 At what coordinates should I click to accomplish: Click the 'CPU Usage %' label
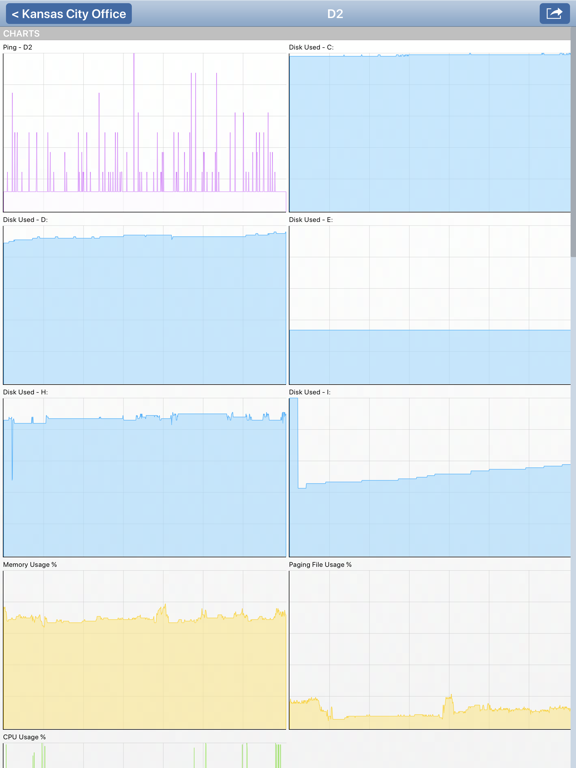coord(24,737)
